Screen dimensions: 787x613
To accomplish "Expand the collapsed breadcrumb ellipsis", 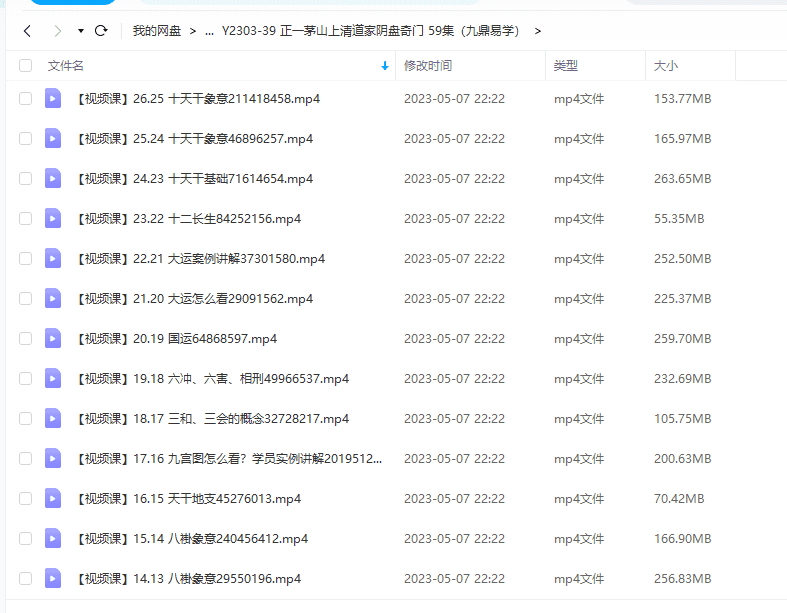I will point(209,31).
